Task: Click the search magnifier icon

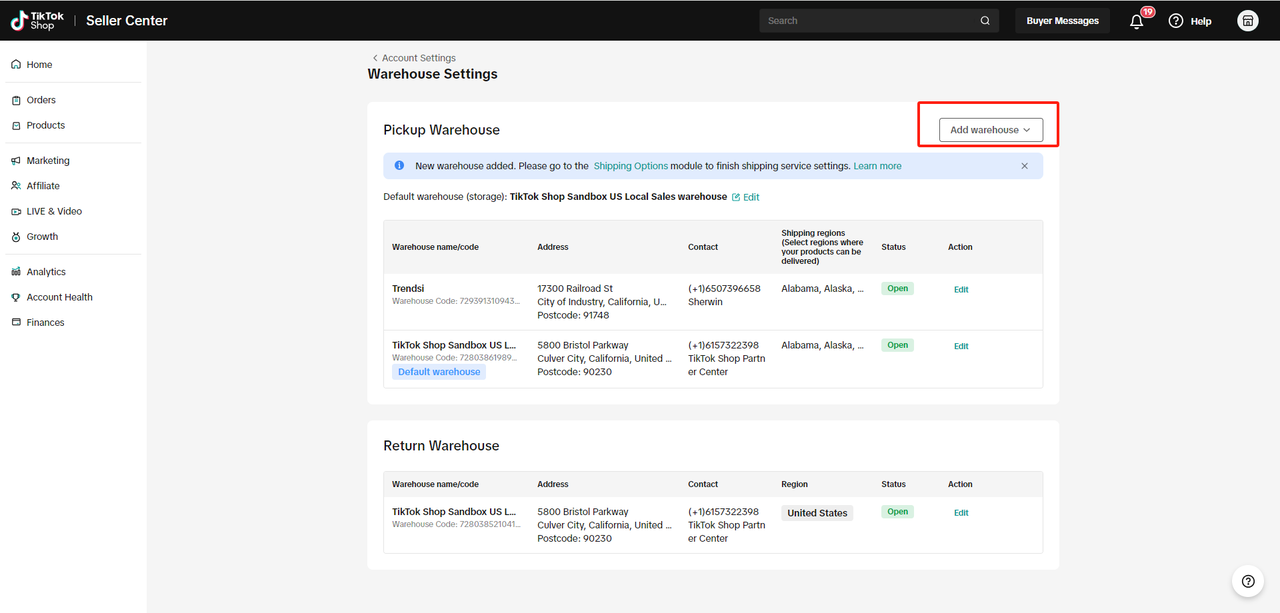Action: (985, 21)
